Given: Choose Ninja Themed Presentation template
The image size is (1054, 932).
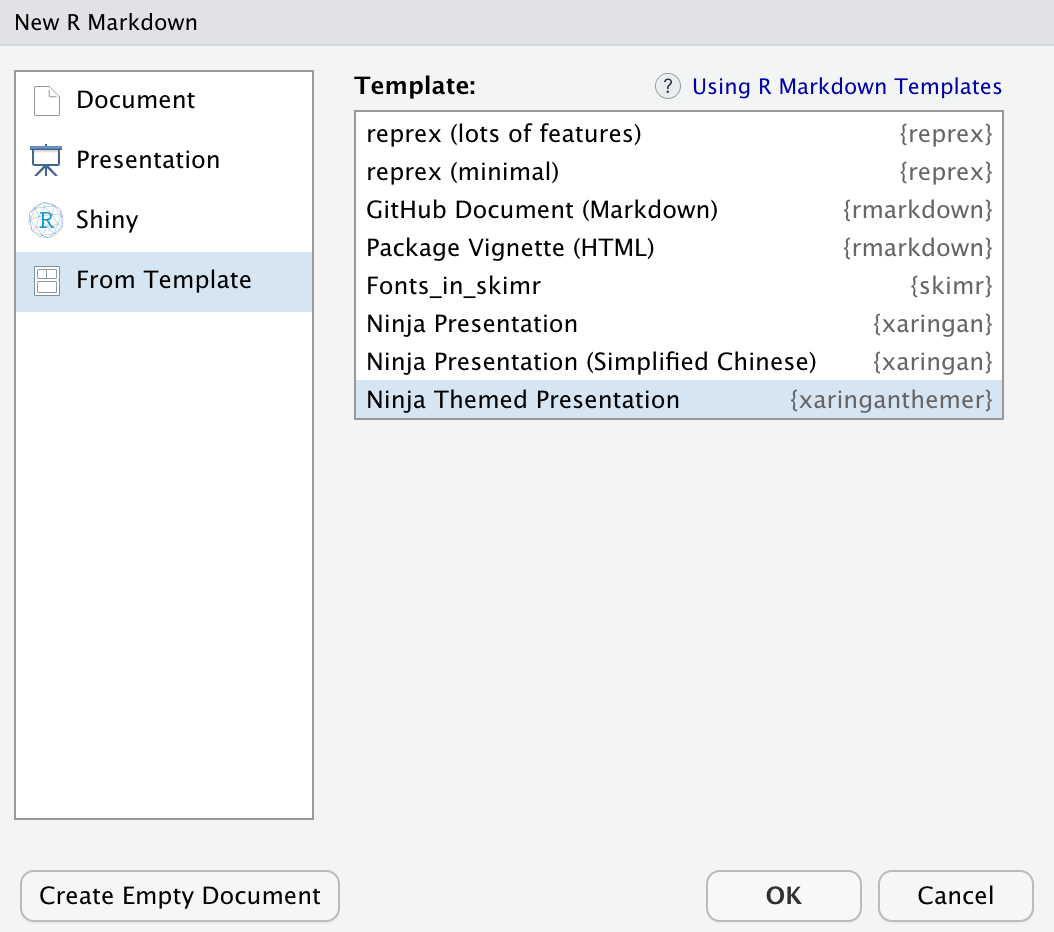Looking at the screenshot, I should click(679, 400).
